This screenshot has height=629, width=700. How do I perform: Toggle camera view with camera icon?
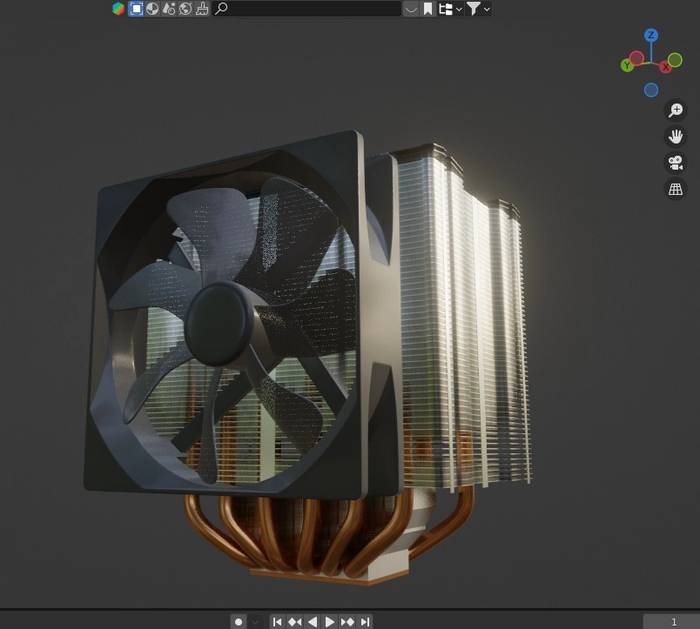point(675,162)
